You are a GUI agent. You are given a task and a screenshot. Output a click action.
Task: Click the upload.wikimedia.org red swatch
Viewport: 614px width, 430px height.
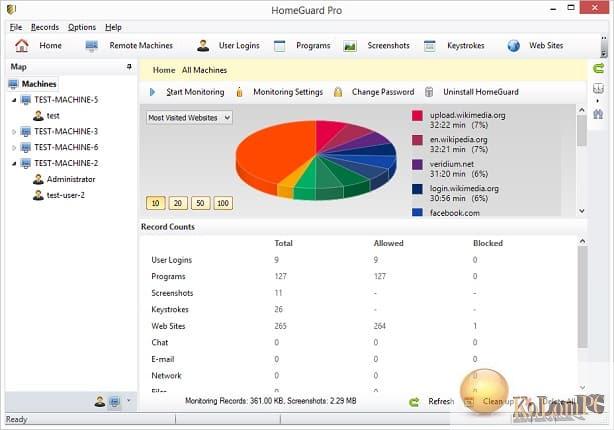pos(417,116)
